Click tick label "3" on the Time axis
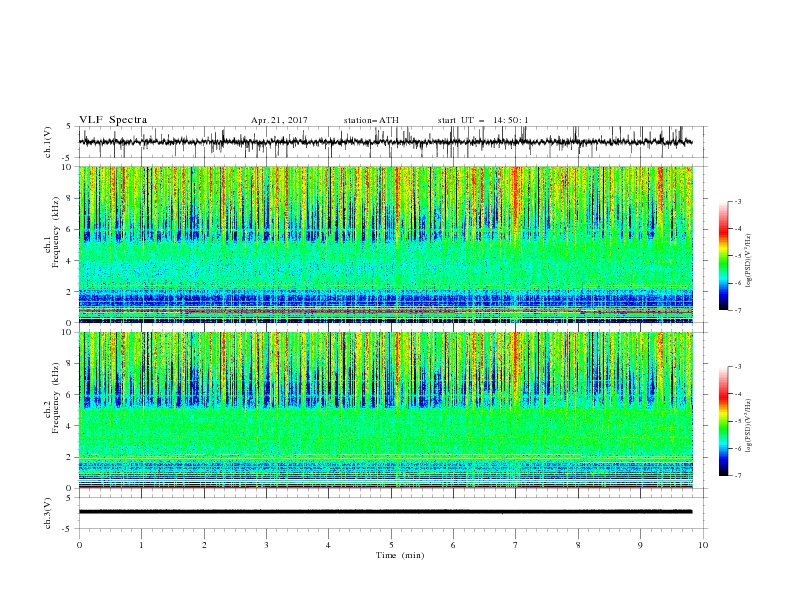This screenshot has height=612, width=792. click(x=266, y=545)
